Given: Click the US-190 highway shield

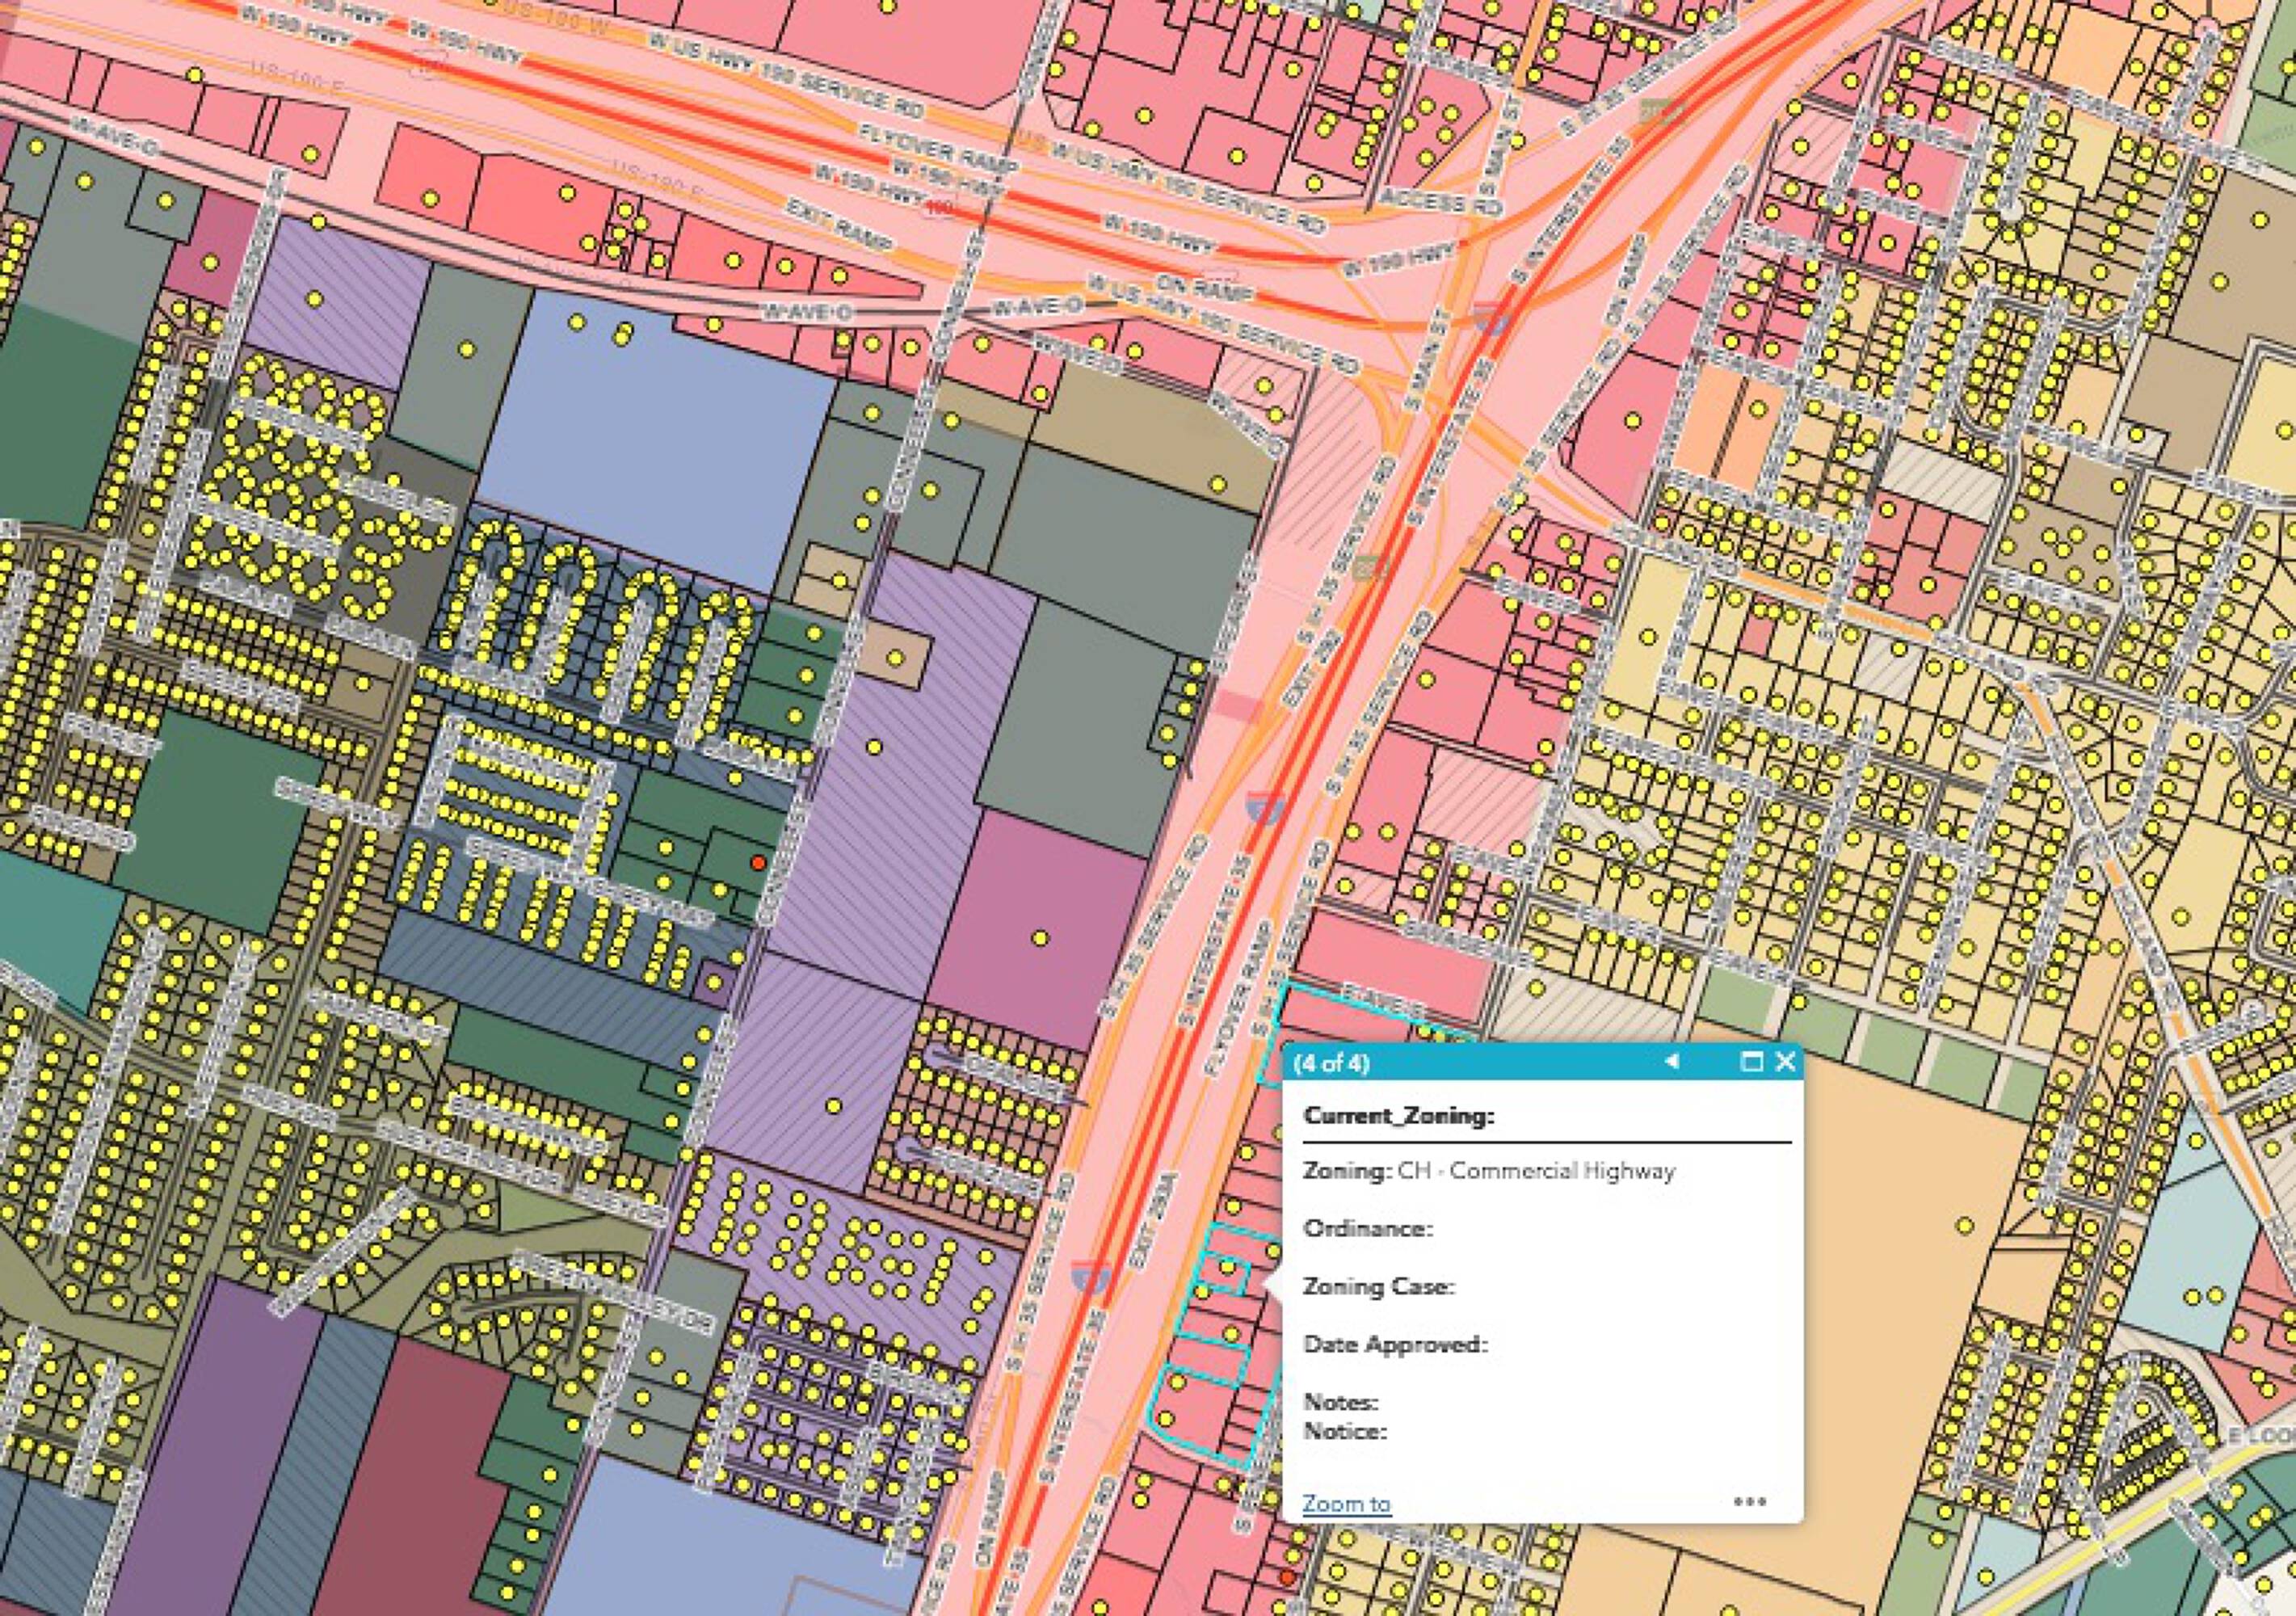Looking at the screenshot, I should (939, 207).
